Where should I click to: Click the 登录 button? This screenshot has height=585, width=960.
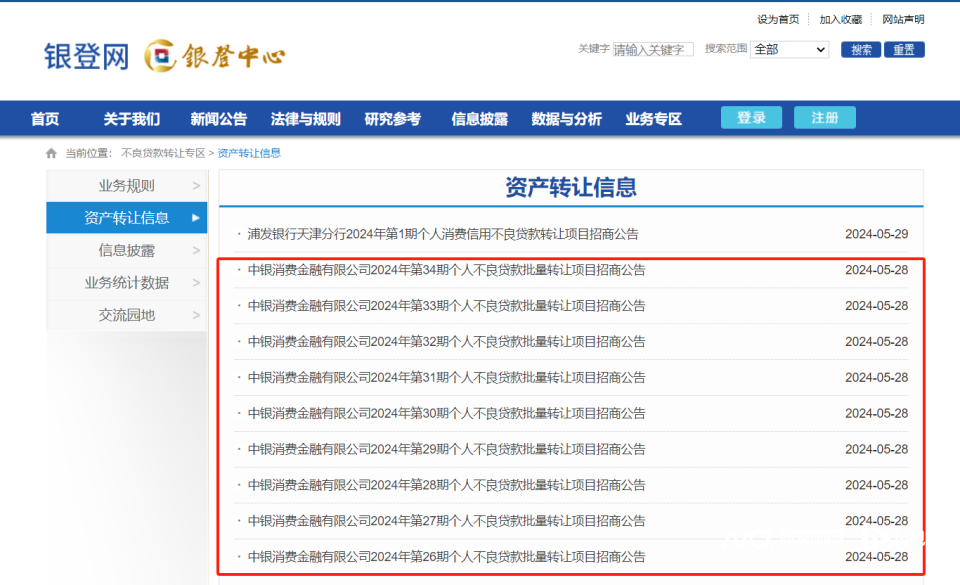pyautogui.click(x=751, y=117)
